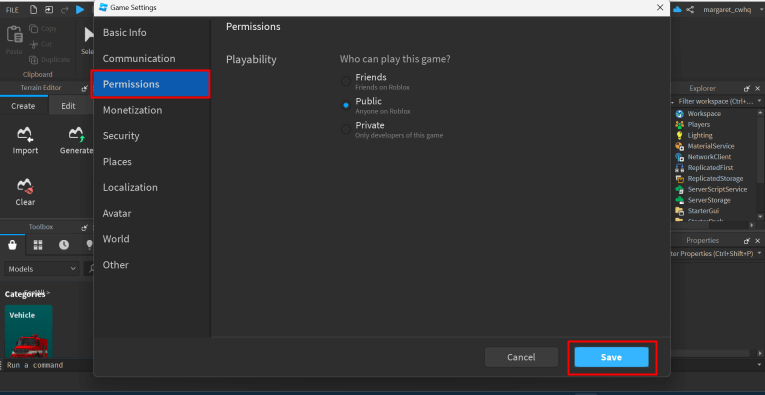Open the command bar history dropdown arrow
This screenshot has width=765, height=395.
(x=759, y=365)
